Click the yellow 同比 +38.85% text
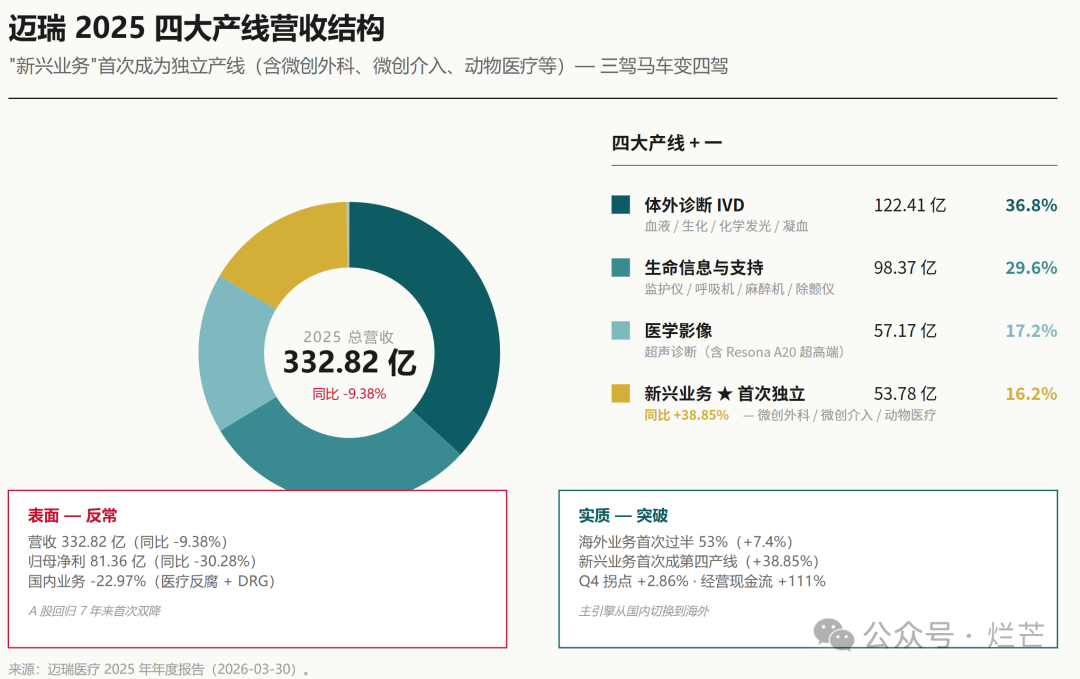 click(x=686, y=415)
